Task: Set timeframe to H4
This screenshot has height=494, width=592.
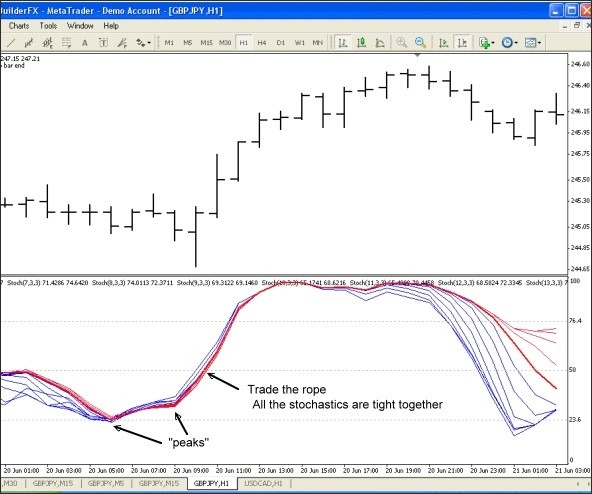Action: click(x=262, y=43)
